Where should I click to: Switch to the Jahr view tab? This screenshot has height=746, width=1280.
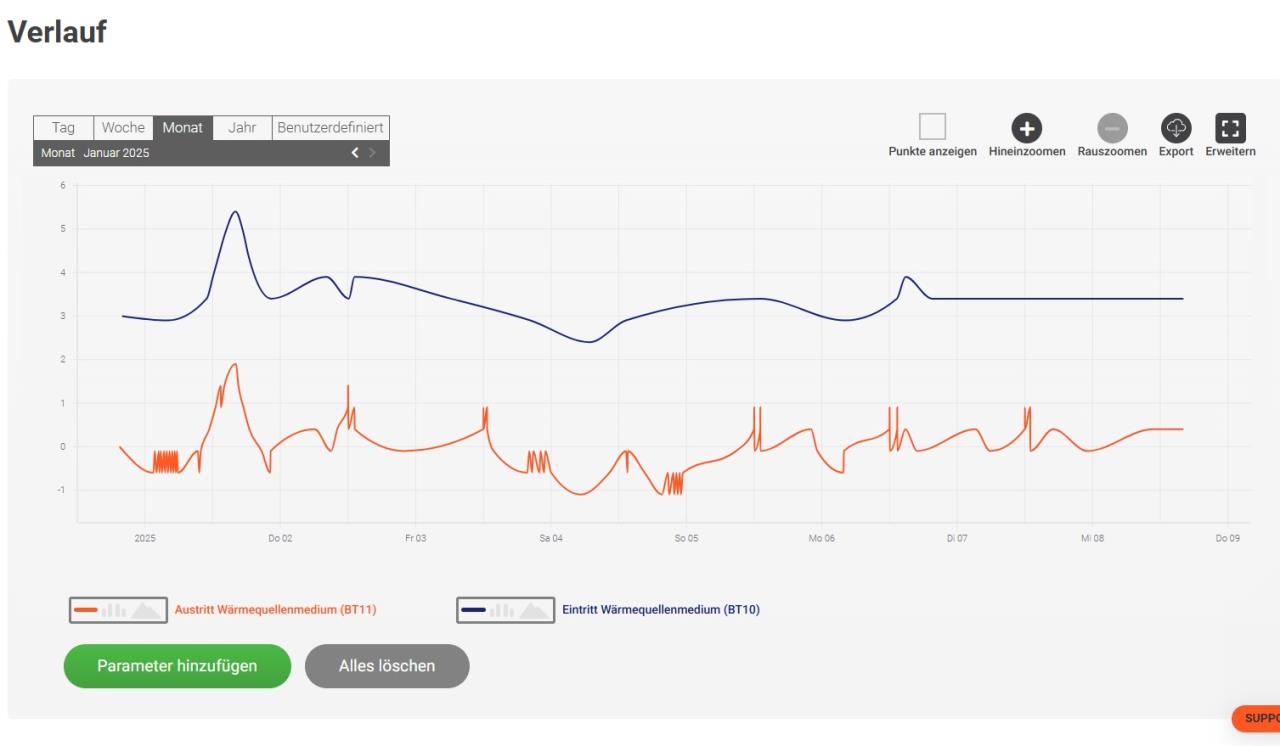[242, 128]
